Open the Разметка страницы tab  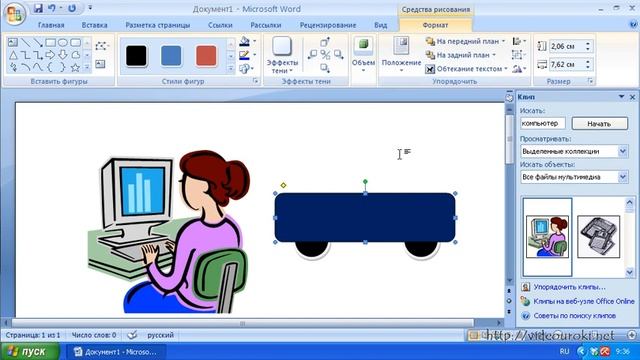click(x=158, y=25)
